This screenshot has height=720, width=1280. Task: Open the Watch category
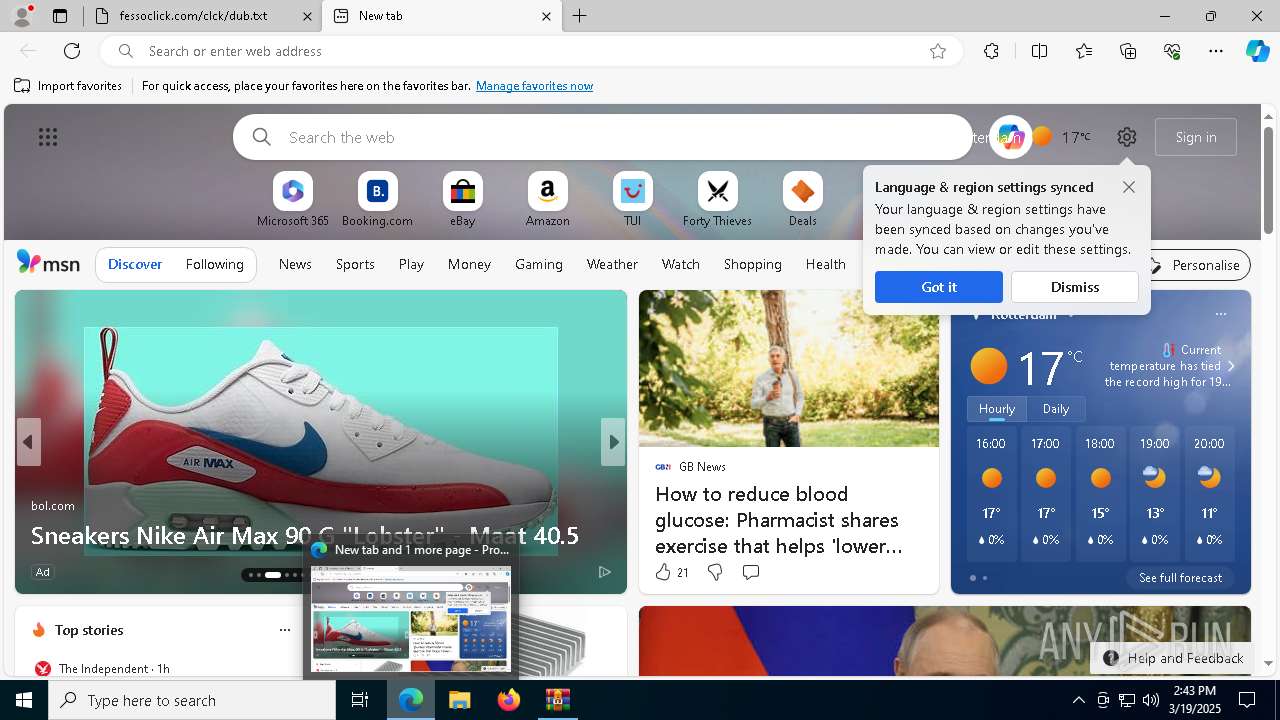(681, 264)
